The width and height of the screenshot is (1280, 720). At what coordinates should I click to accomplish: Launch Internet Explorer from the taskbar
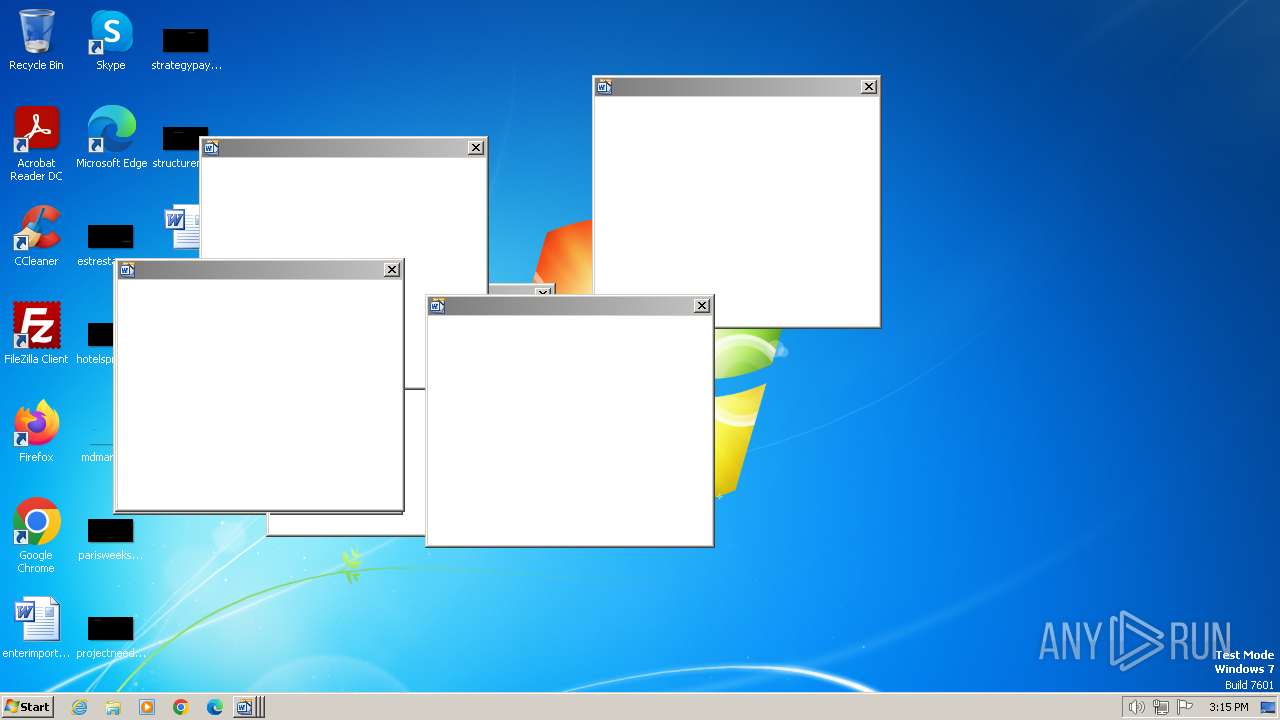pos(79,707)
